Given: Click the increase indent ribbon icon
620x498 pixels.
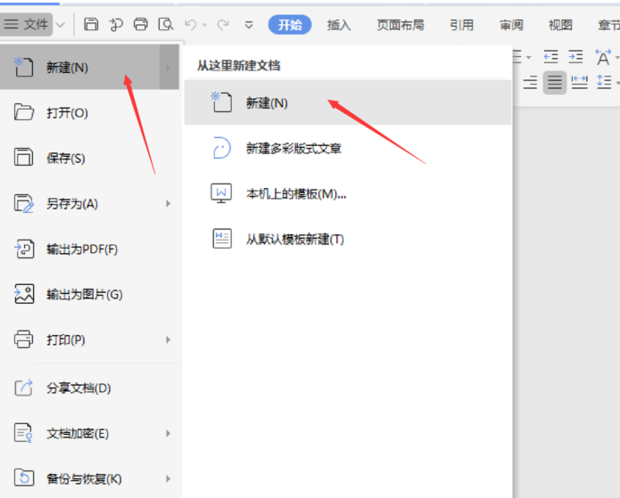Looking at the screenshot, I should pyautogui.click(x=575, y=57).
